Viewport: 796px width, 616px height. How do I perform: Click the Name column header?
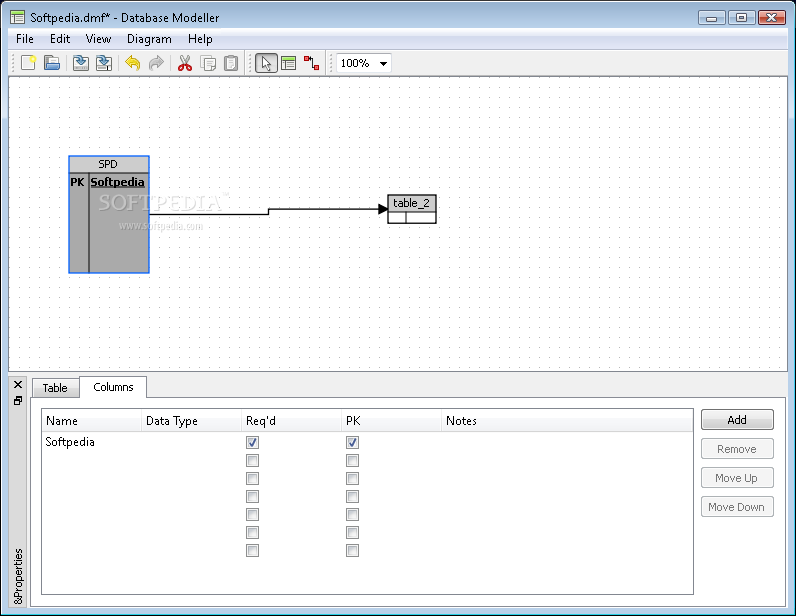tap(91, 421)
